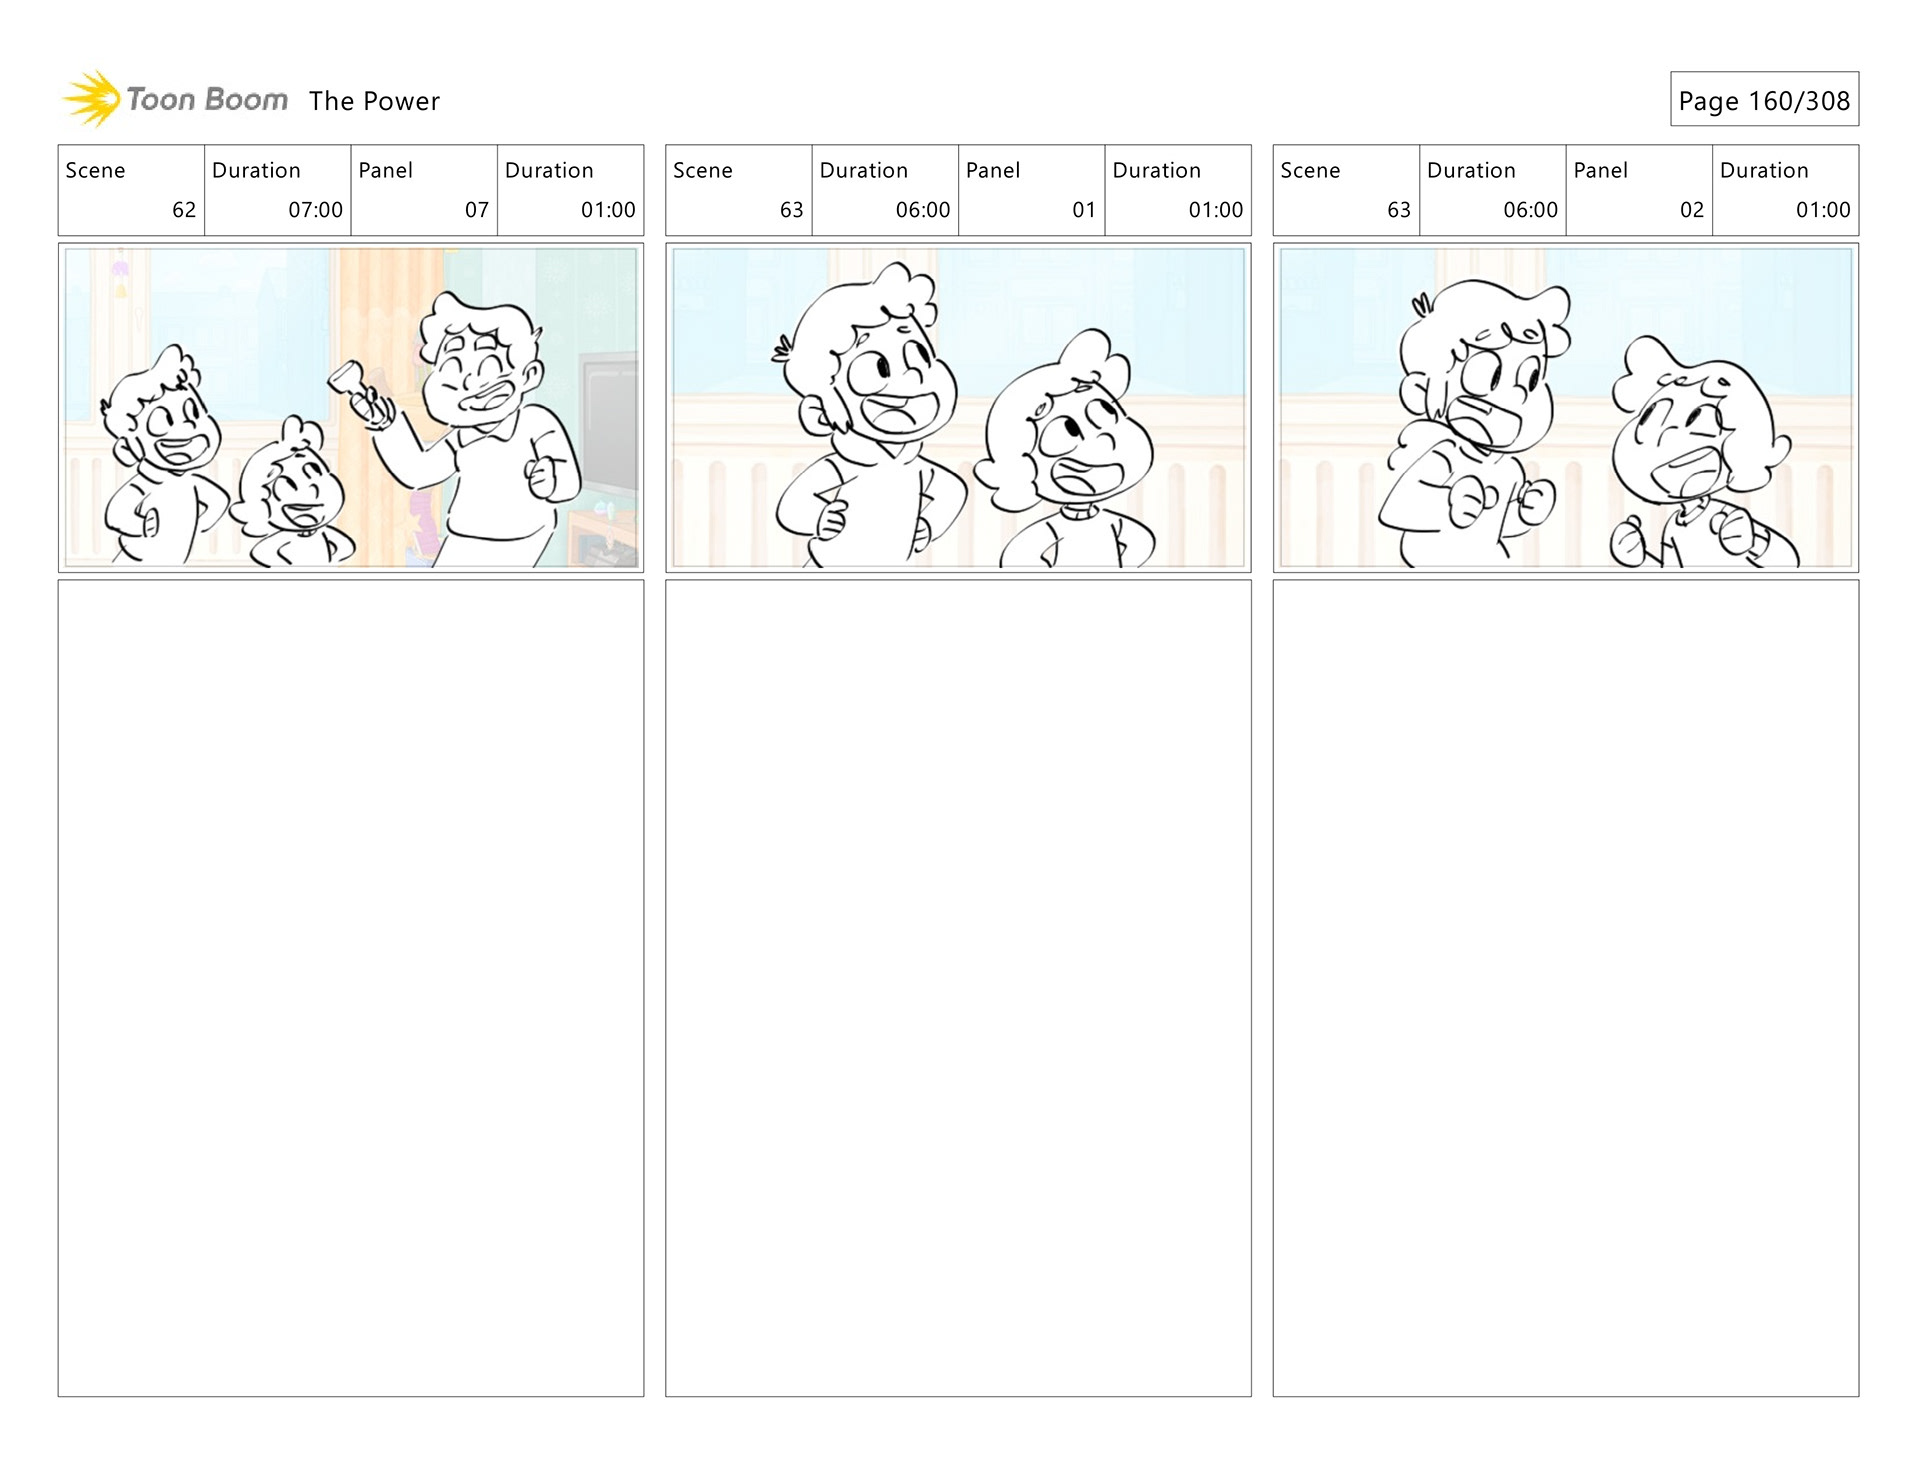Select the Scene 63 Panel 01 thumbnail
The height and width of the screenshot is (1484, 1920).
pos(958,408)
